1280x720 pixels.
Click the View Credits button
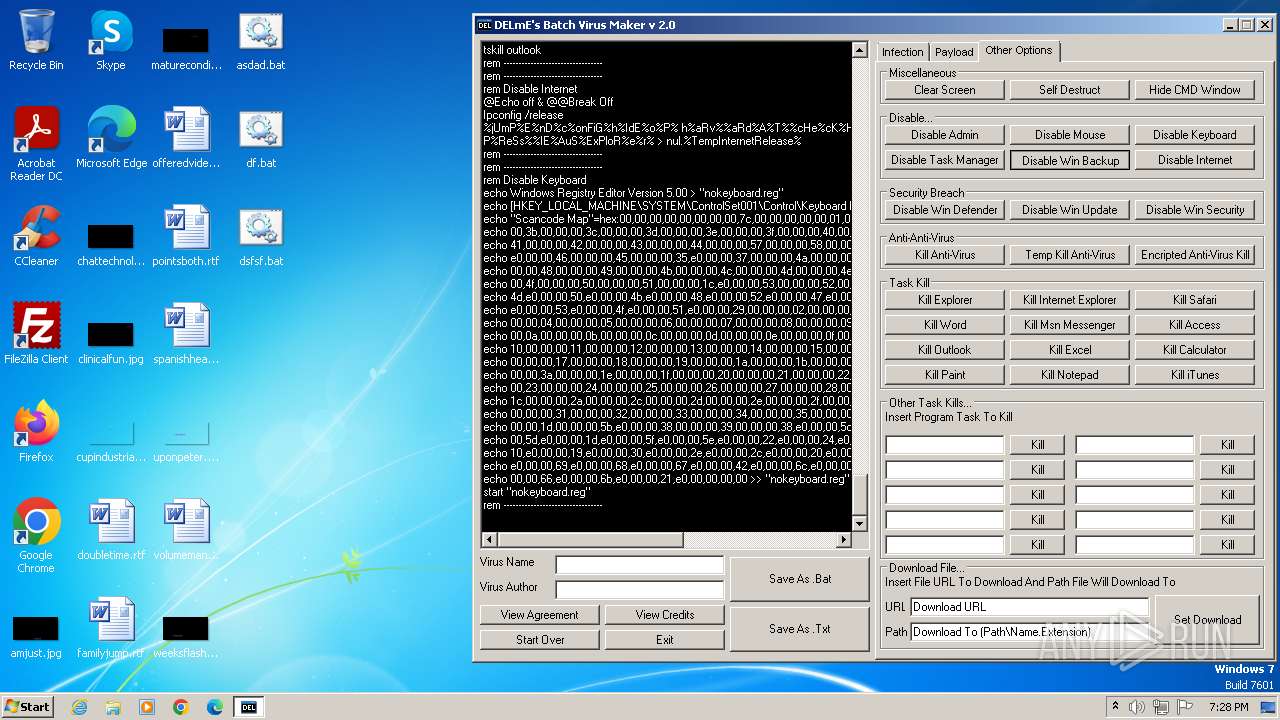click(x=664, y=615)
